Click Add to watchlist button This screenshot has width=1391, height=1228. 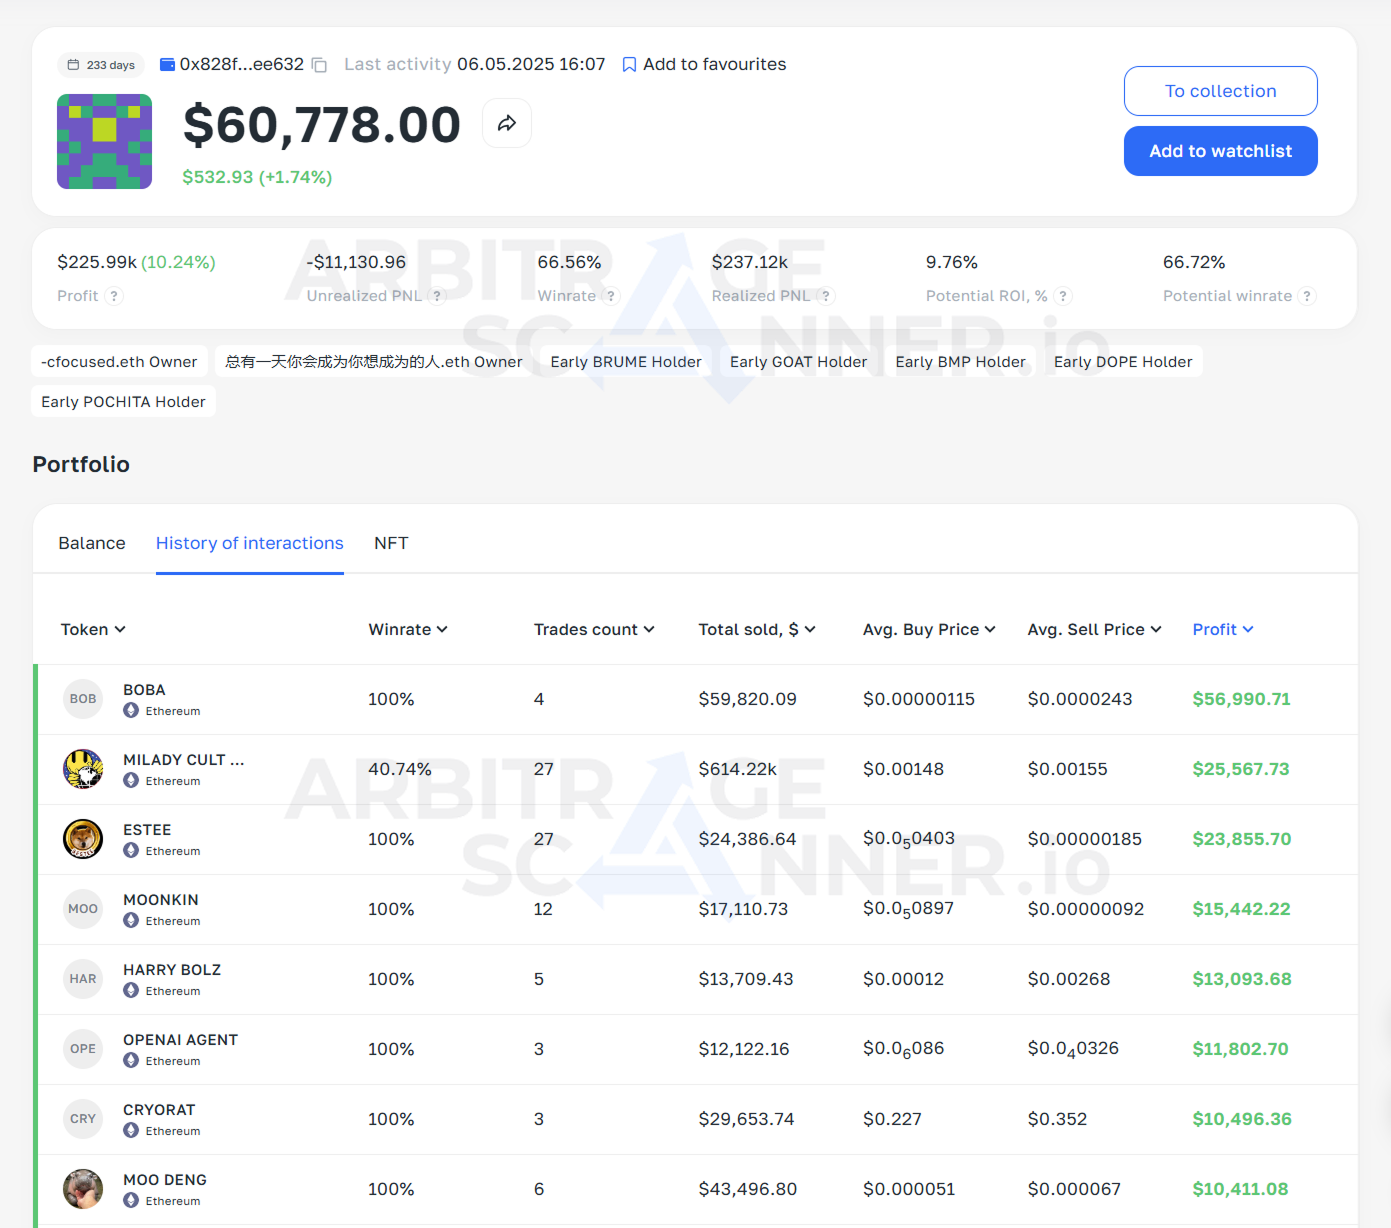point(1221,151)
